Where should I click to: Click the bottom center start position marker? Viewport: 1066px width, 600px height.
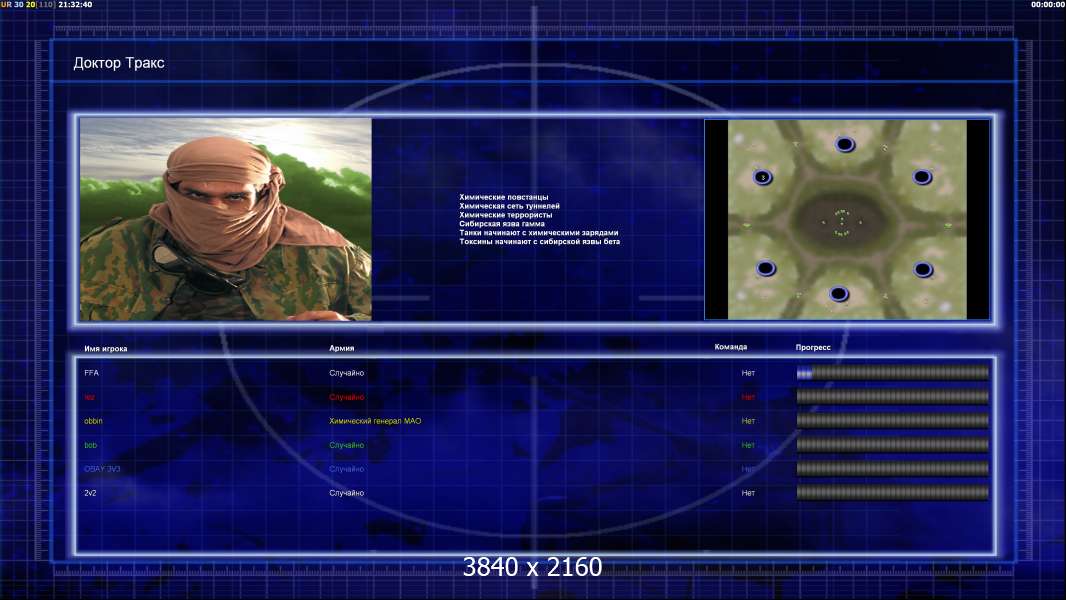click(x=838, y=294)
